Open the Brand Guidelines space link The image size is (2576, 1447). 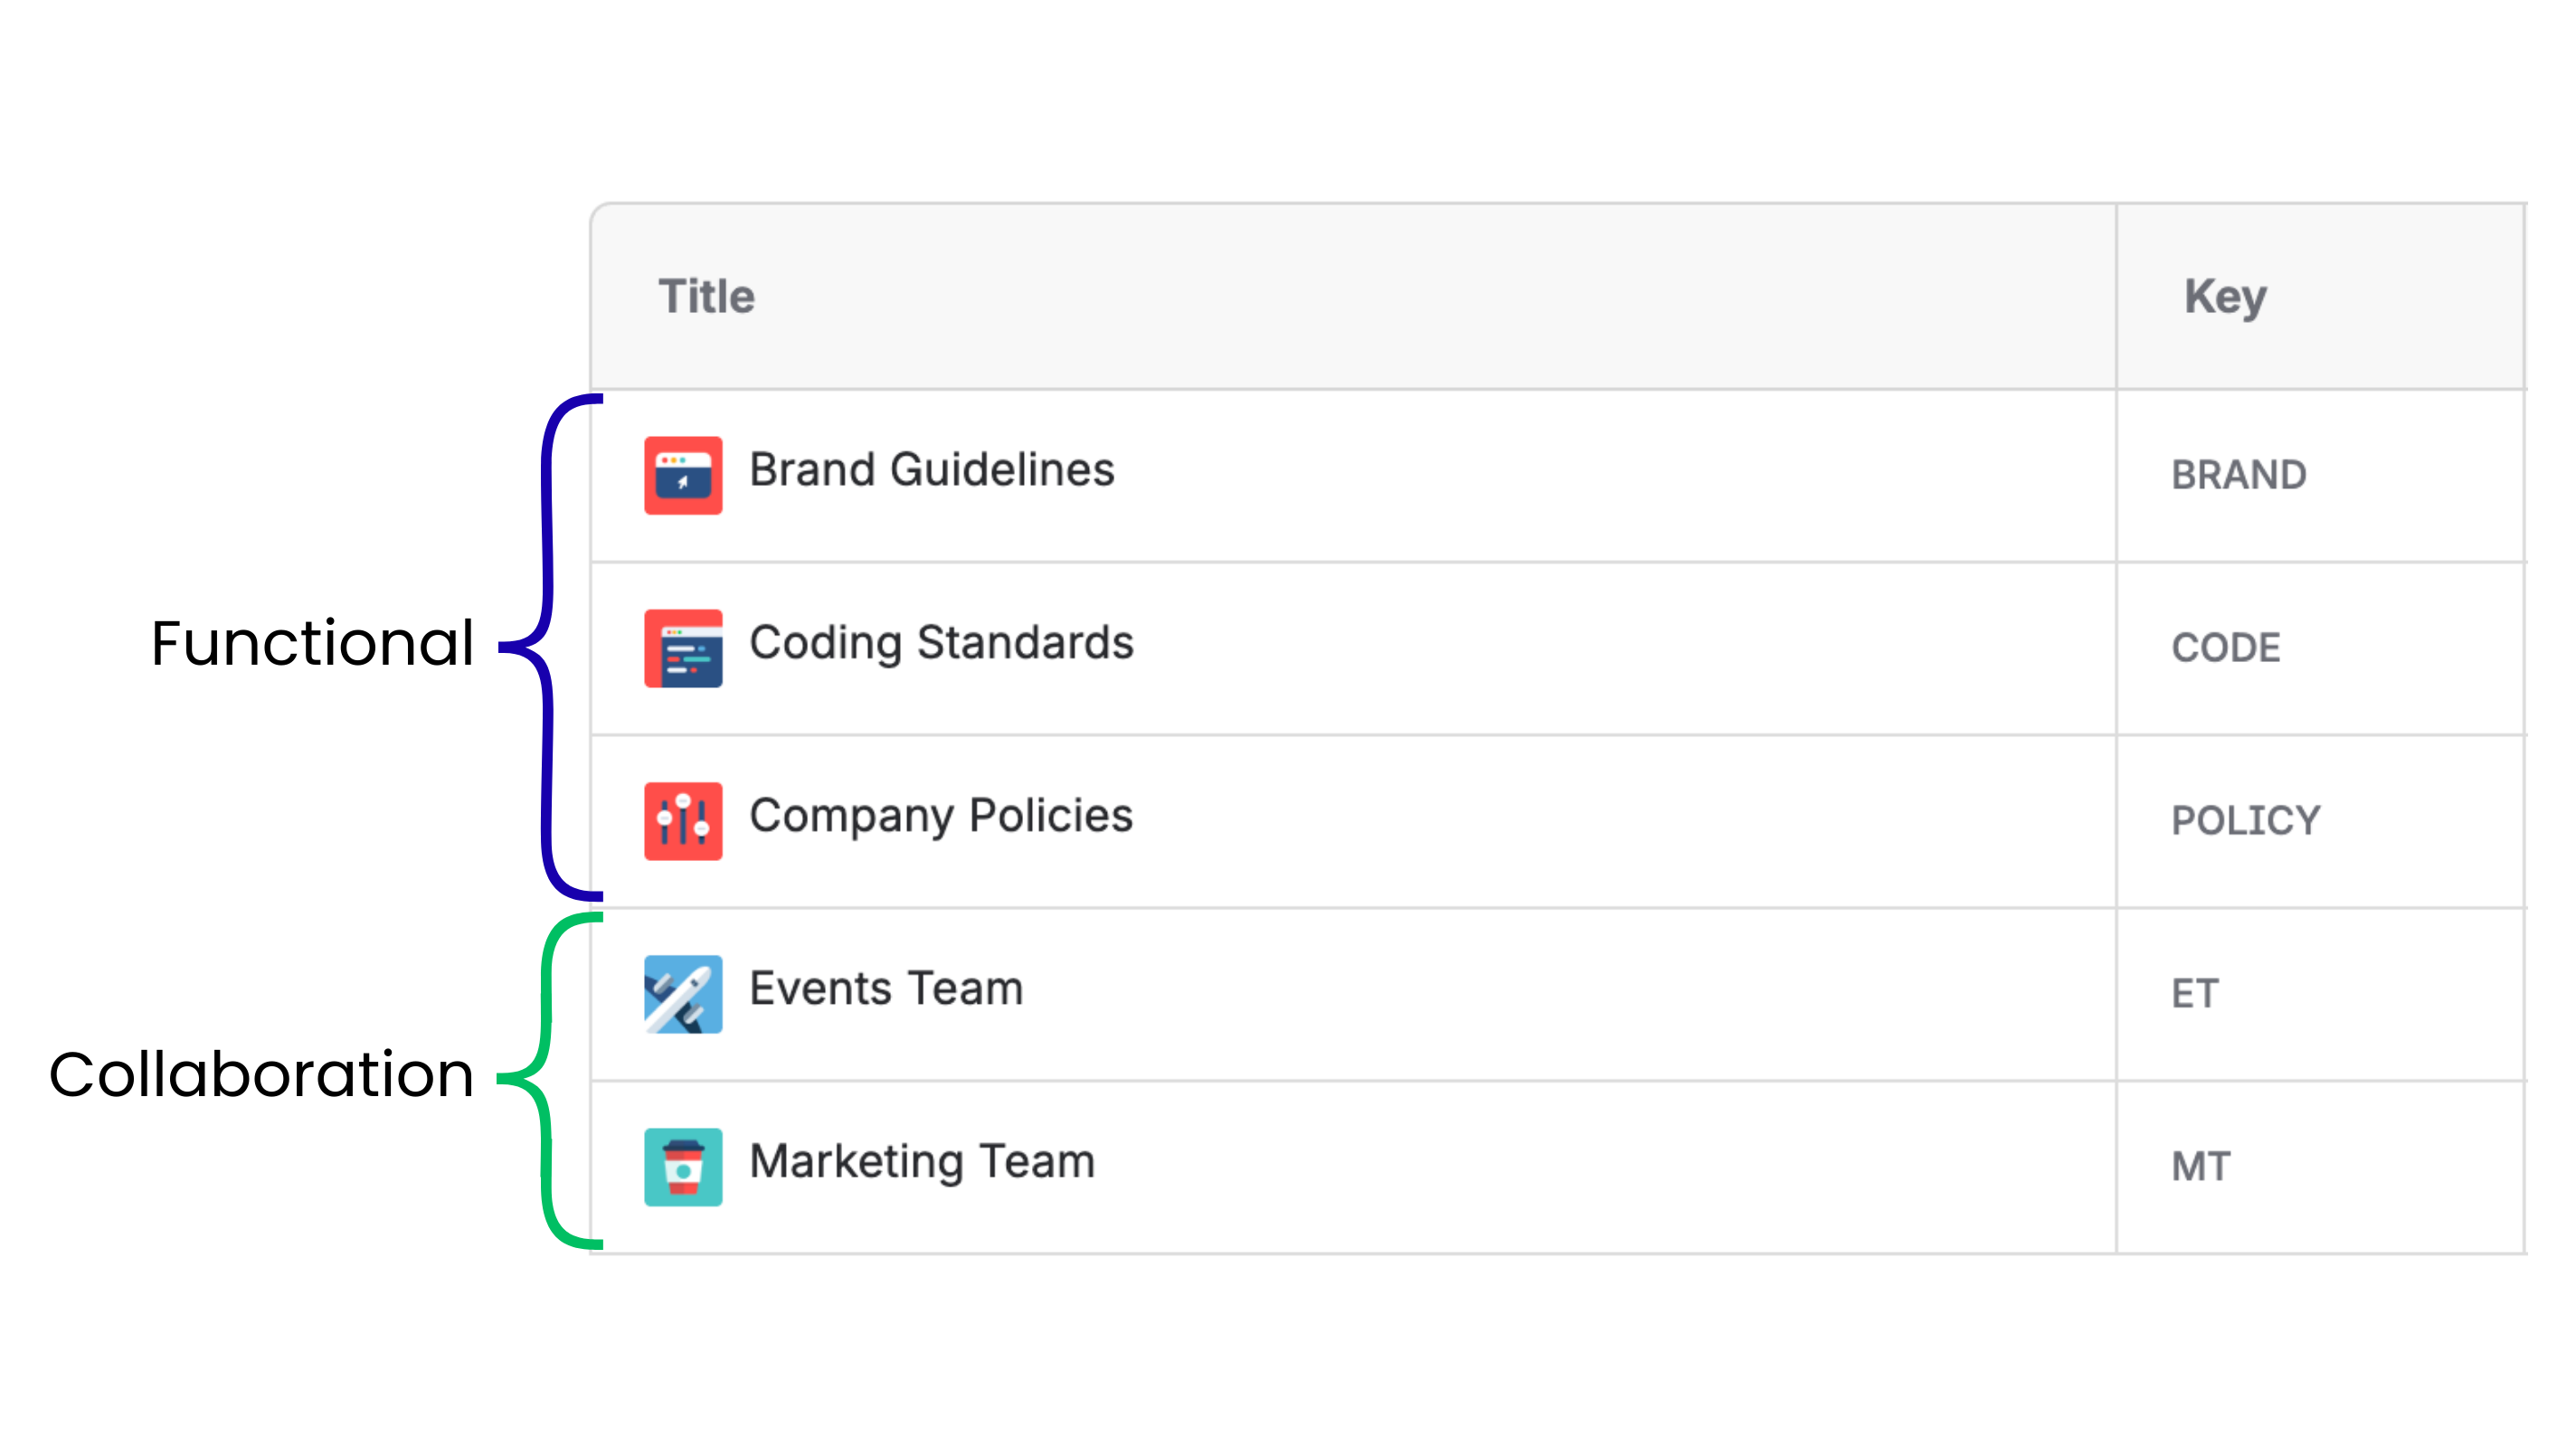[932, 470]
